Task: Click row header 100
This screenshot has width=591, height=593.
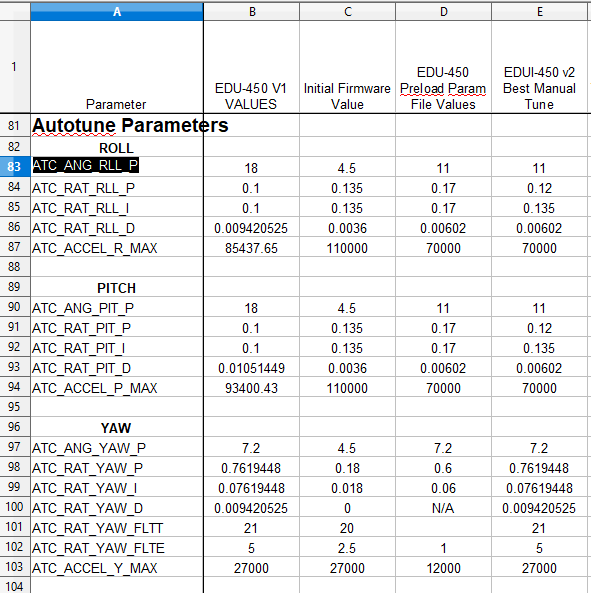Action: (x=15, y=507)
